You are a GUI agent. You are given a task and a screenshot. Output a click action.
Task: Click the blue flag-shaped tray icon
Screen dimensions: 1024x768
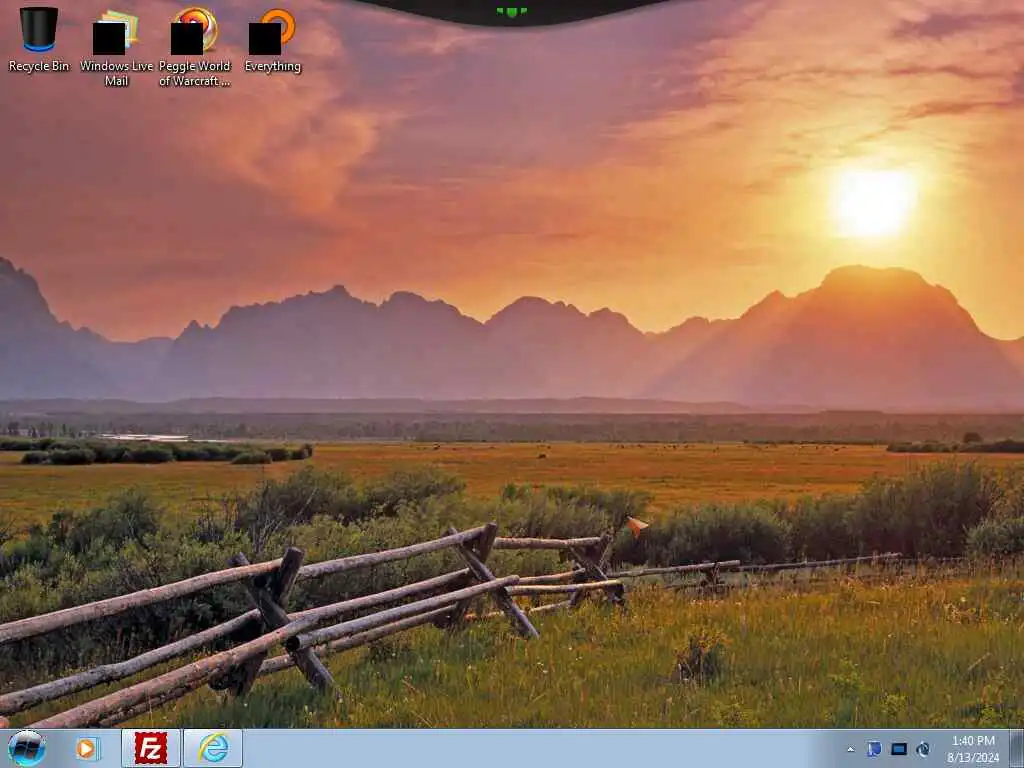[x=874, y=749]
